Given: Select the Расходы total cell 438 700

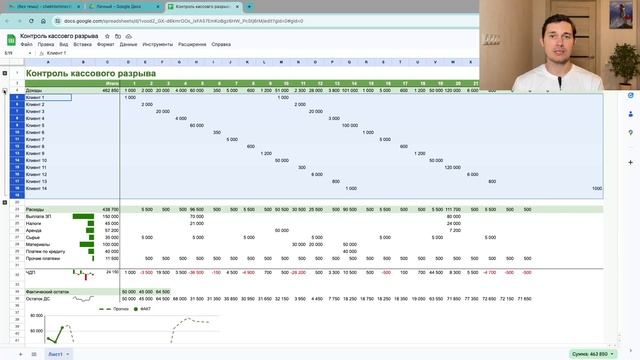Looking at the screenshot, I should pos(108,209).
